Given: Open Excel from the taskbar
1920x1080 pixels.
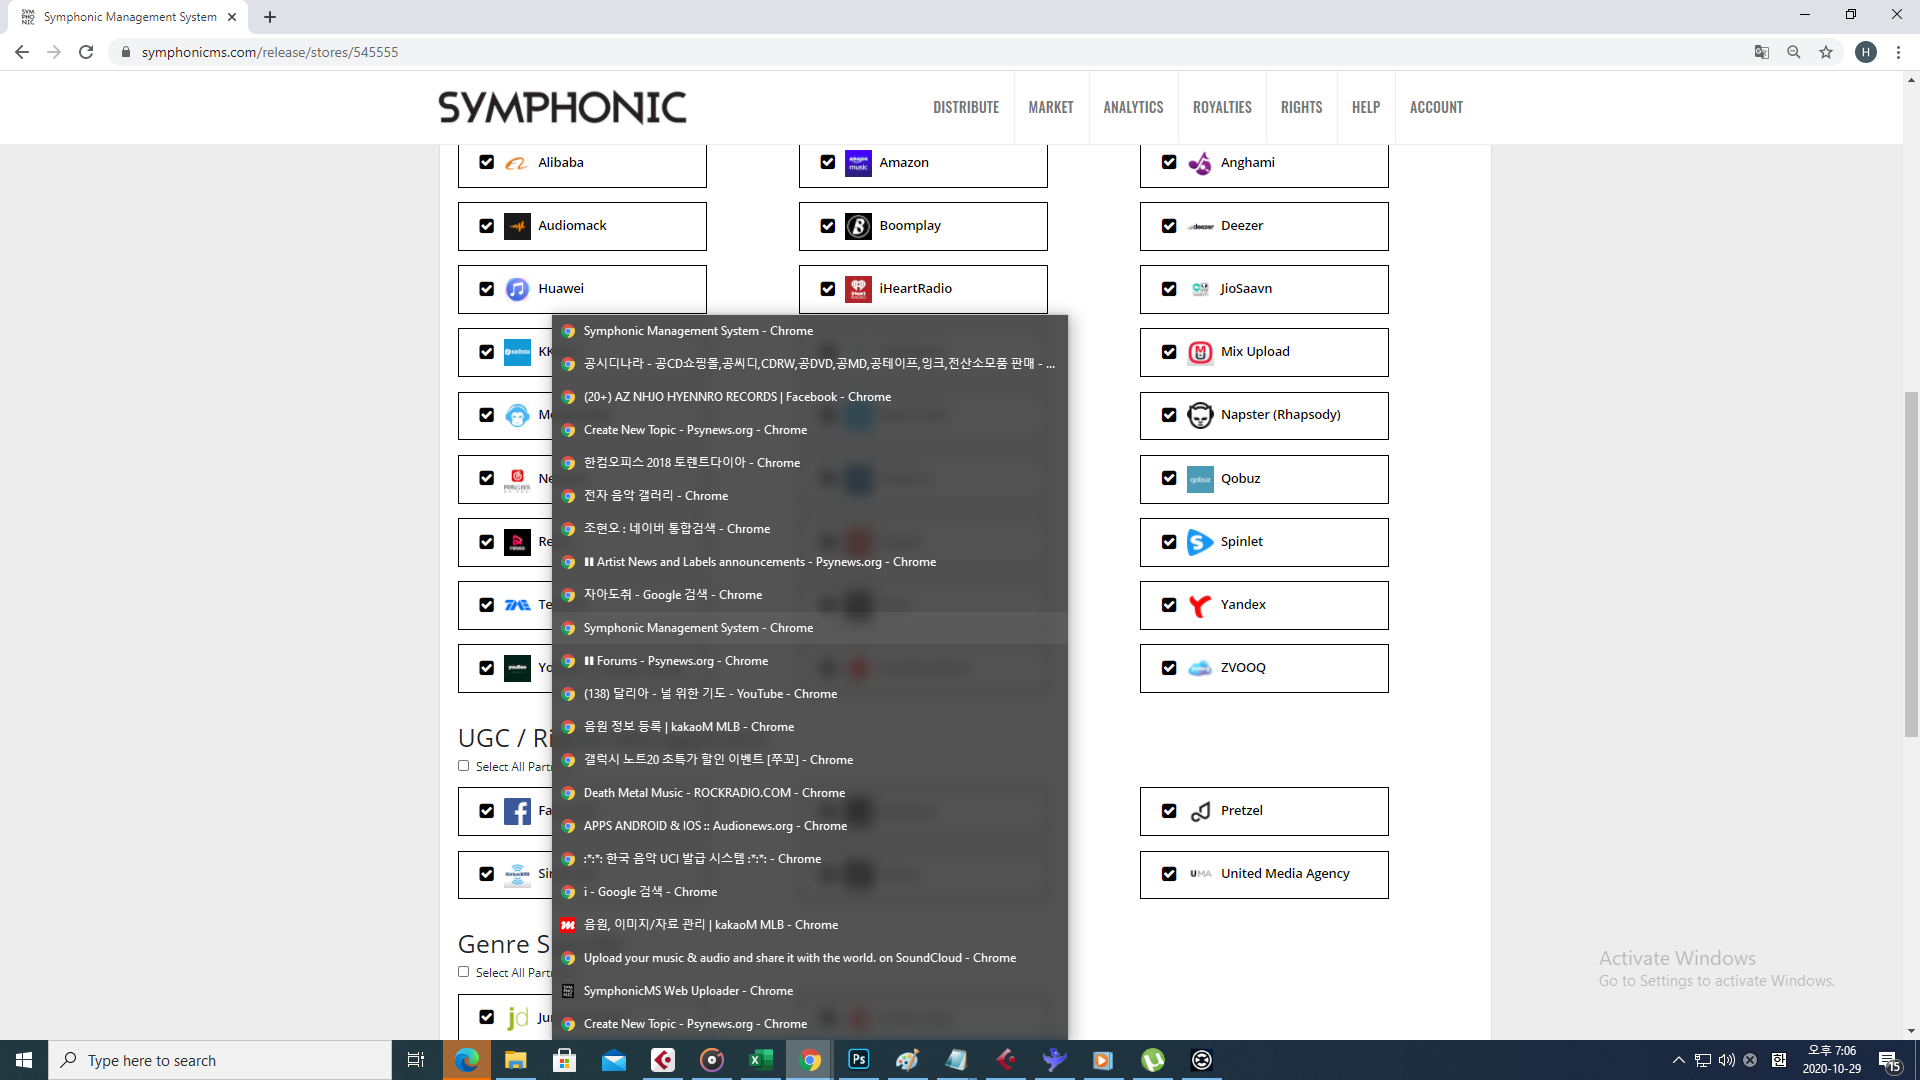Looking at the screenshot, I should tap(760, 1060).
